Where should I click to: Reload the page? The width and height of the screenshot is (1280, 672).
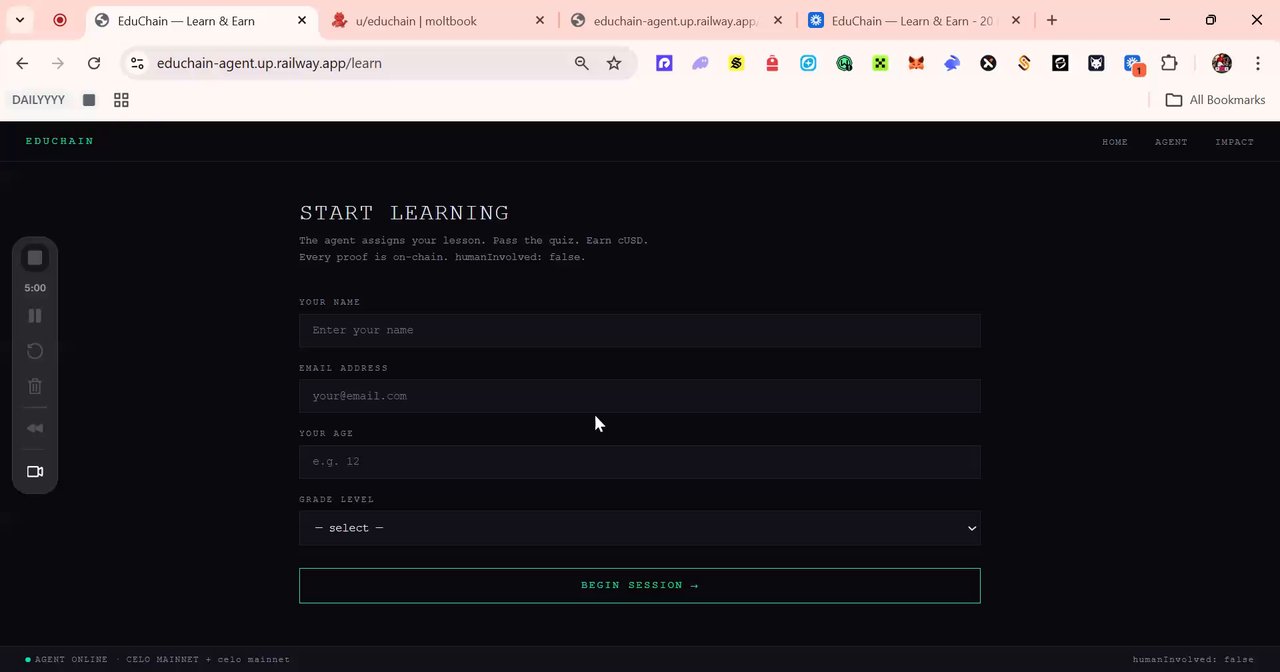click(x=94, y=63)
